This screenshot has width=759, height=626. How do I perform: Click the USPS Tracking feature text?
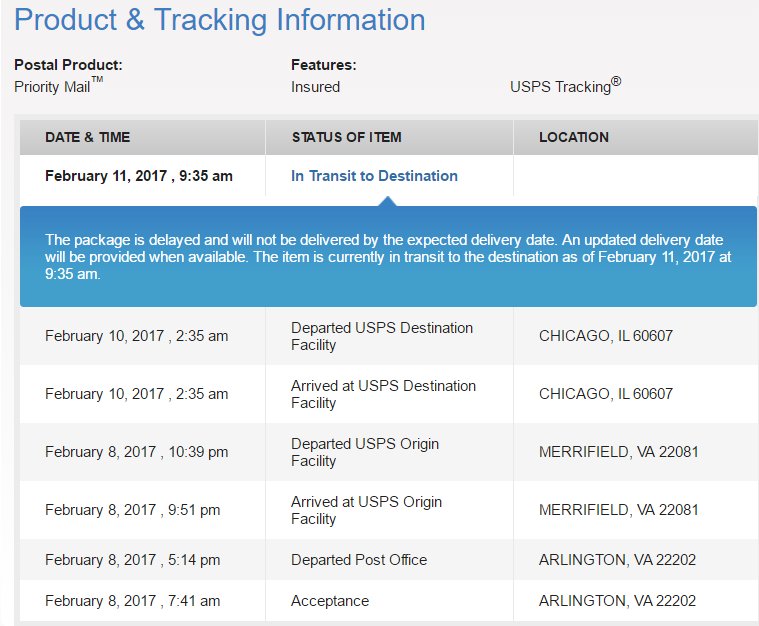pyautogui.click(x=565, y=86)
